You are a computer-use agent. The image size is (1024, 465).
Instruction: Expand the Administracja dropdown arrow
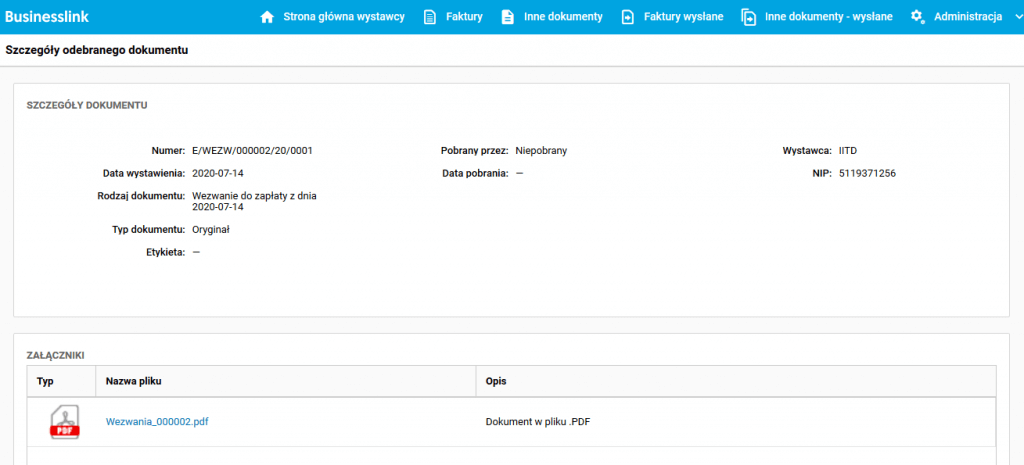pyautogui.click(x=1017, y=17)
